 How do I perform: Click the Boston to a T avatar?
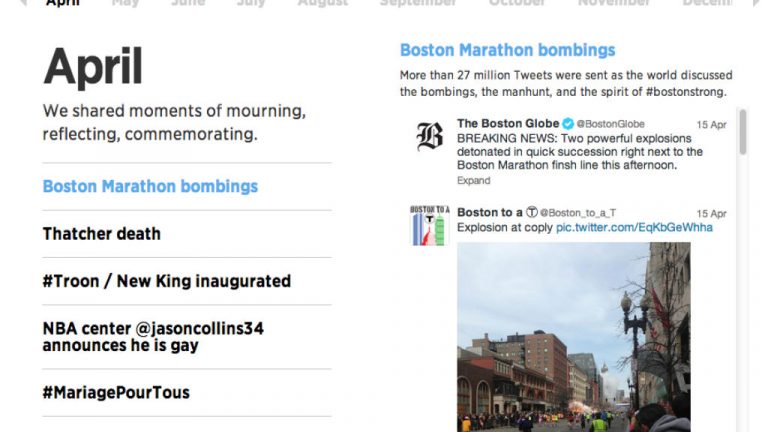click(430, 225)
